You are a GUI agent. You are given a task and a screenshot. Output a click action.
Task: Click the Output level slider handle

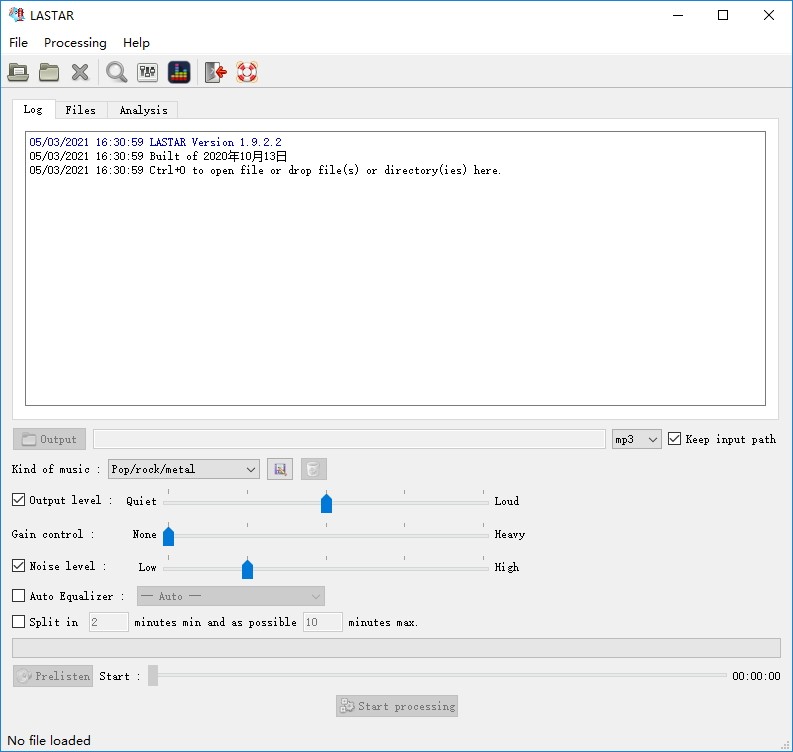coord(326,503)
